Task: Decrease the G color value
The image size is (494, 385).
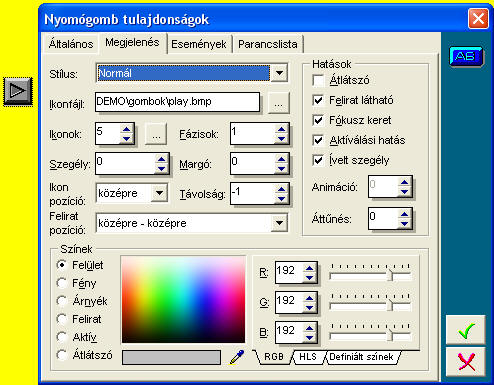Action: tap(309, 307)
